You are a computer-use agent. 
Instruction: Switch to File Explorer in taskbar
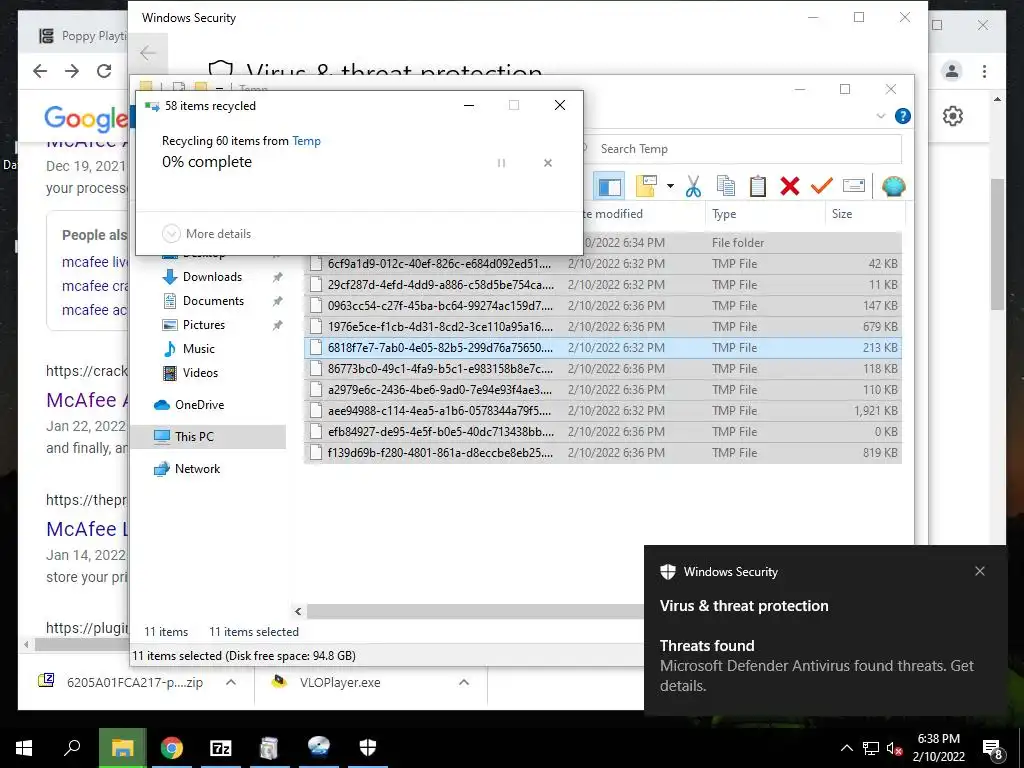coord(122,748)
